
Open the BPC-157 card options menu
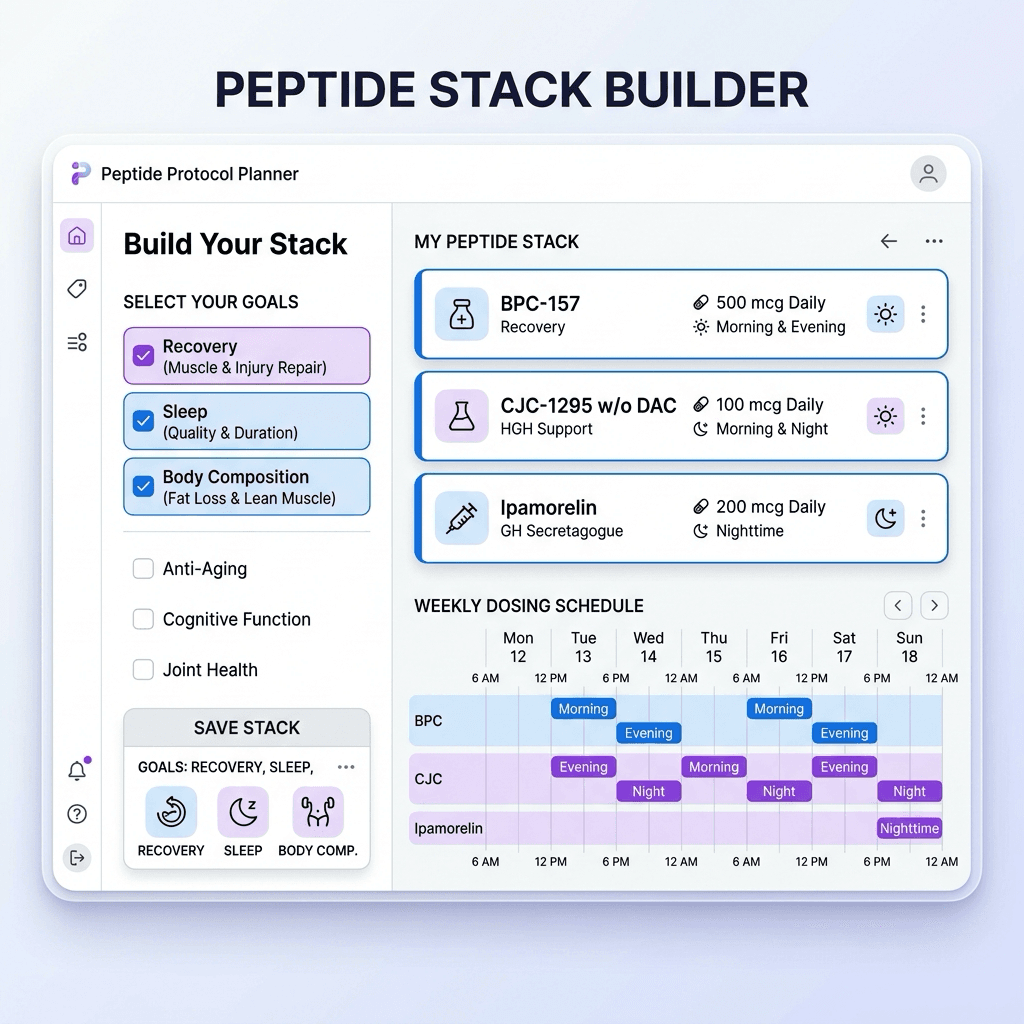[922, 314]
